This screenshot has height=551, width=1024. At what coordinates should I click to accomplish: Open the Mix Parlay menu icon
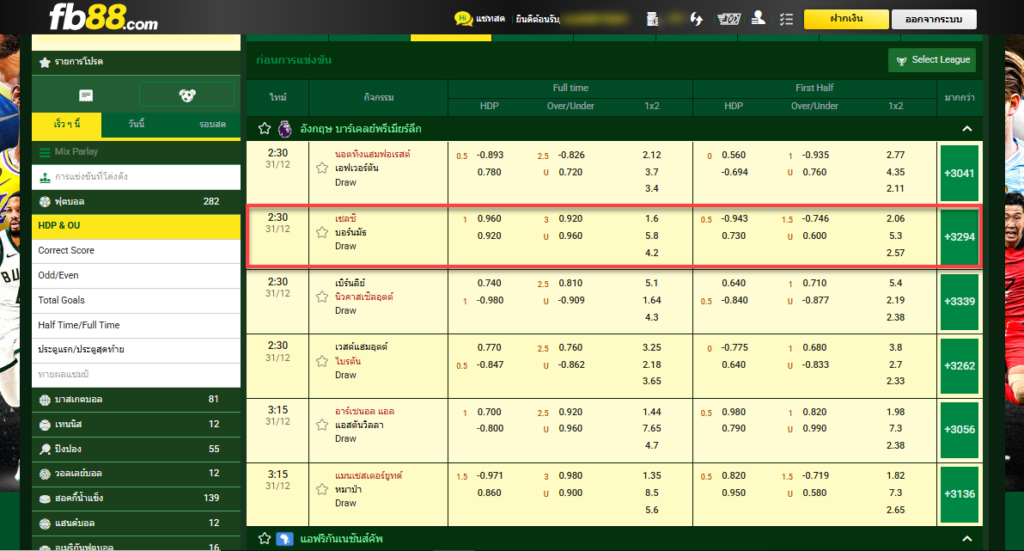pos(44,152)
